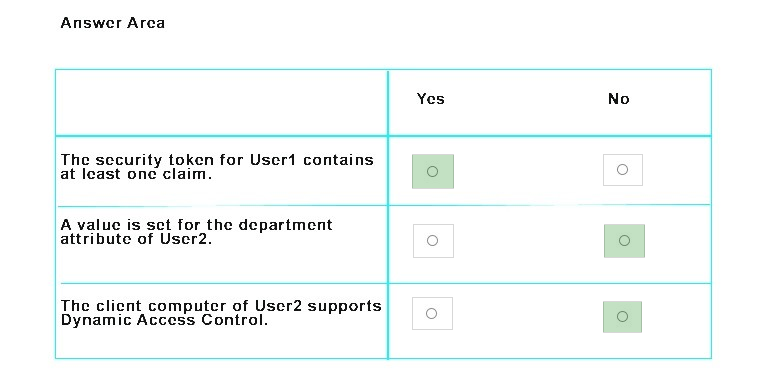
Task: Click the Yes column header
Action: point(430,99)
